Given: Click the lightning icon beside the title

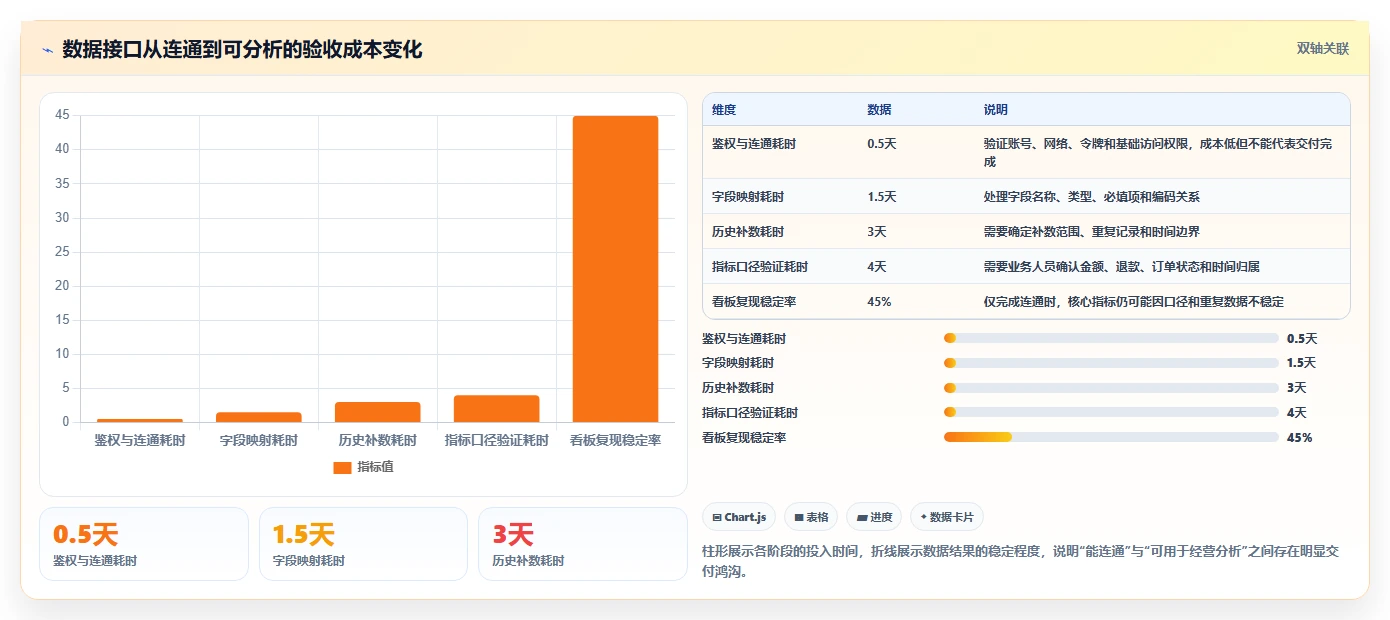Looking at the screenshot, I should coord(47,50).
